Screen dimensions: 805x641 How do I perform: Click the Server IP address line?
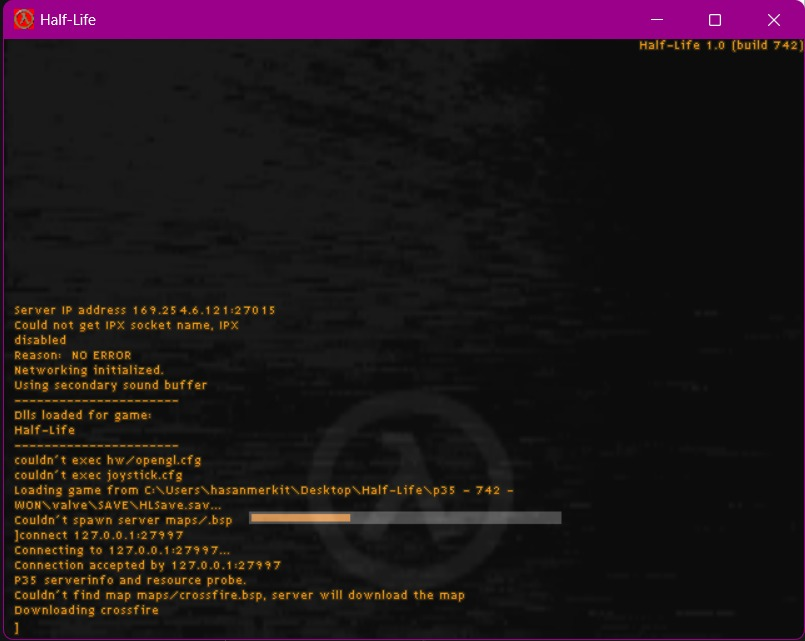pyautogui.click(x=145, y=310)
